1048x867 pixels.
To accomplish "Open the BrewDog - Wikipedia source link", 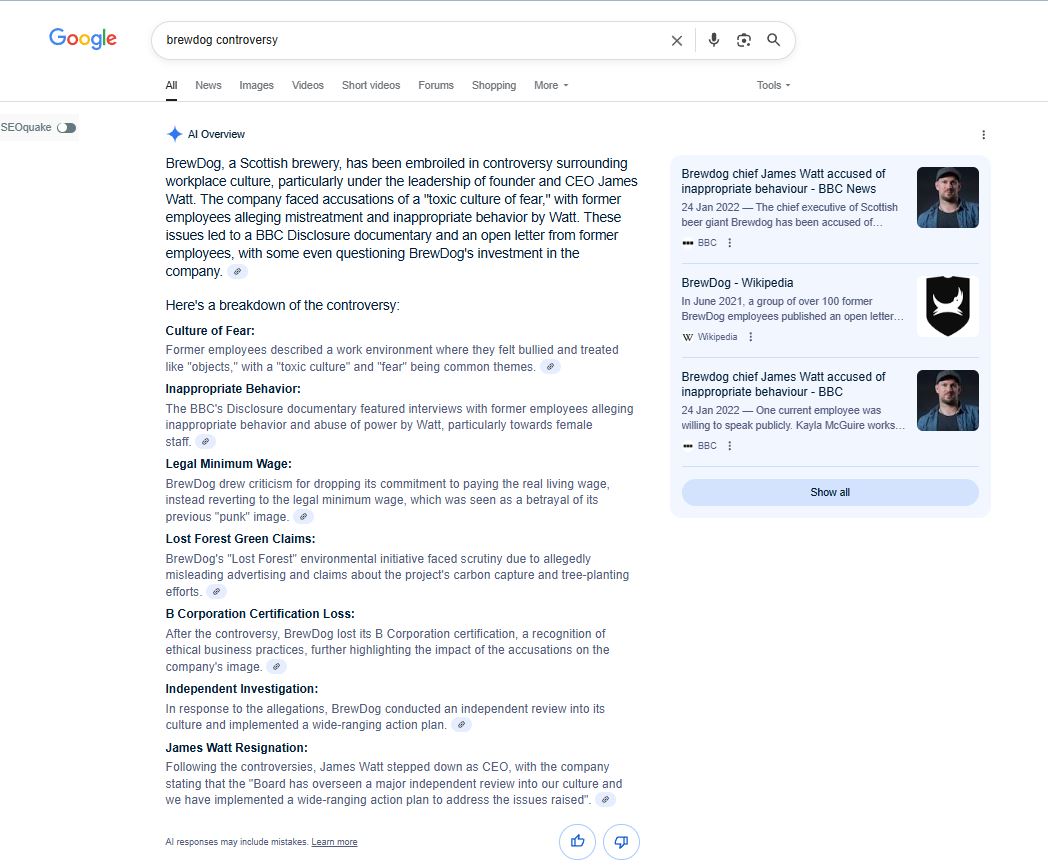I will click(737, 283).
